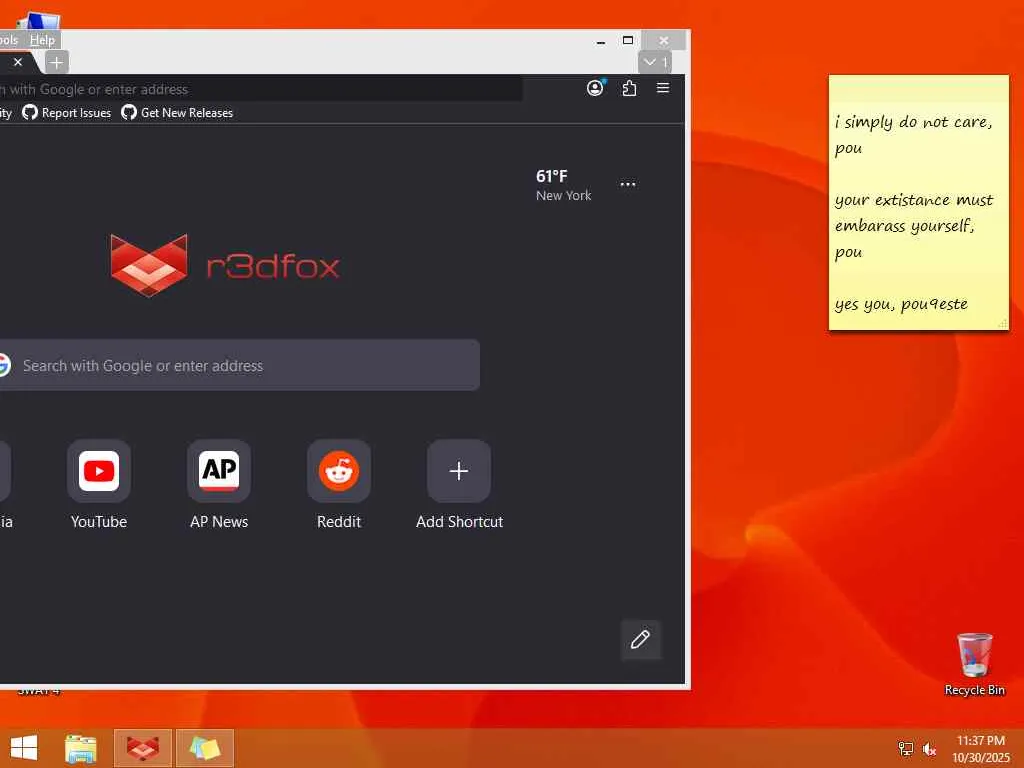Screen dimensions: 1024x768
Task: Minimize the r3dfox browser window
Action: 601,40
